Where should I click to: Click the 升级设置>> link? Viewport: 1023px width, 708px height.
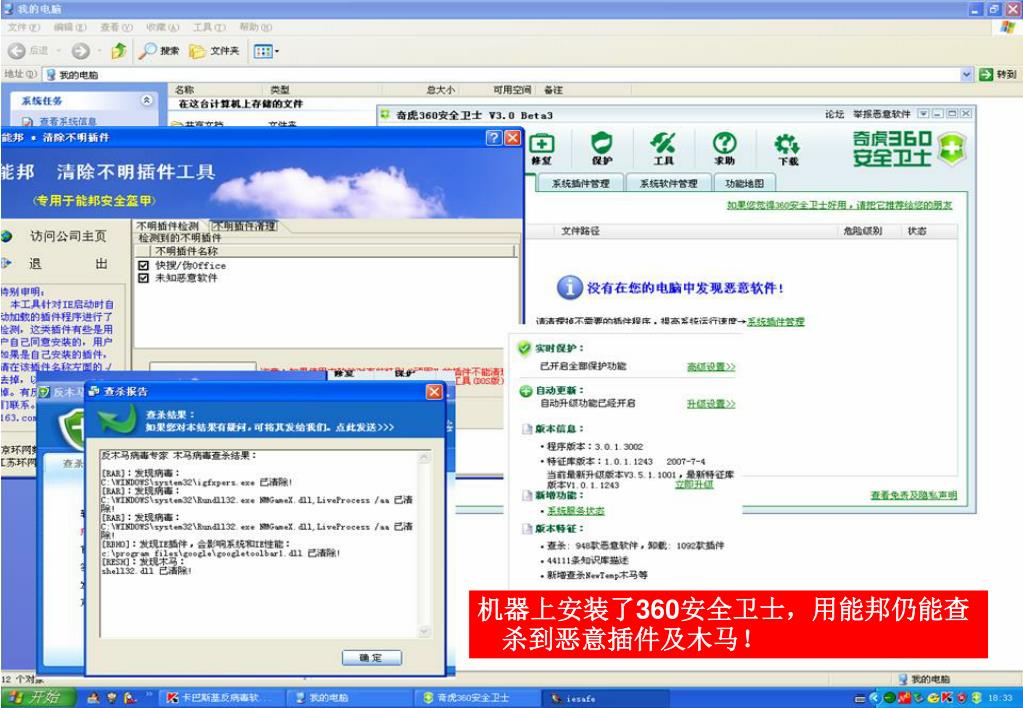tap(711, 404)
